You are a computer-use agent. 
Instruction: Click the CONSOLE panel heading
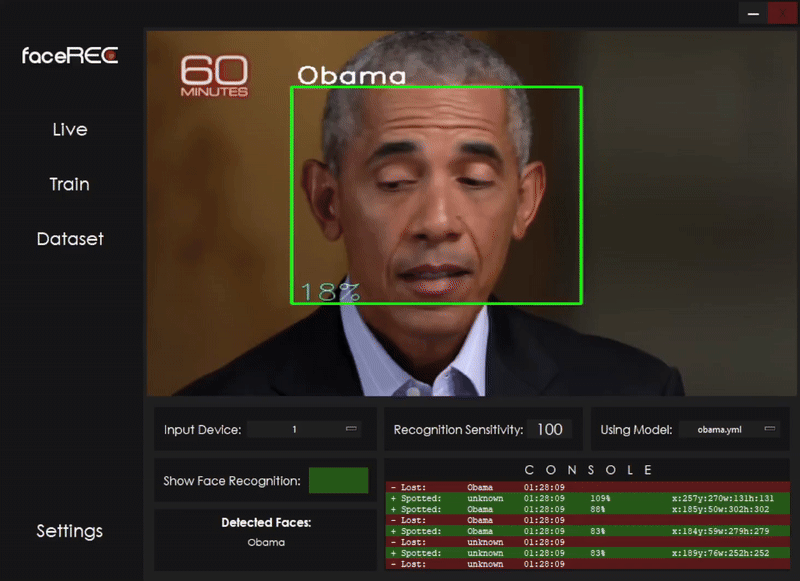(588, 469)
